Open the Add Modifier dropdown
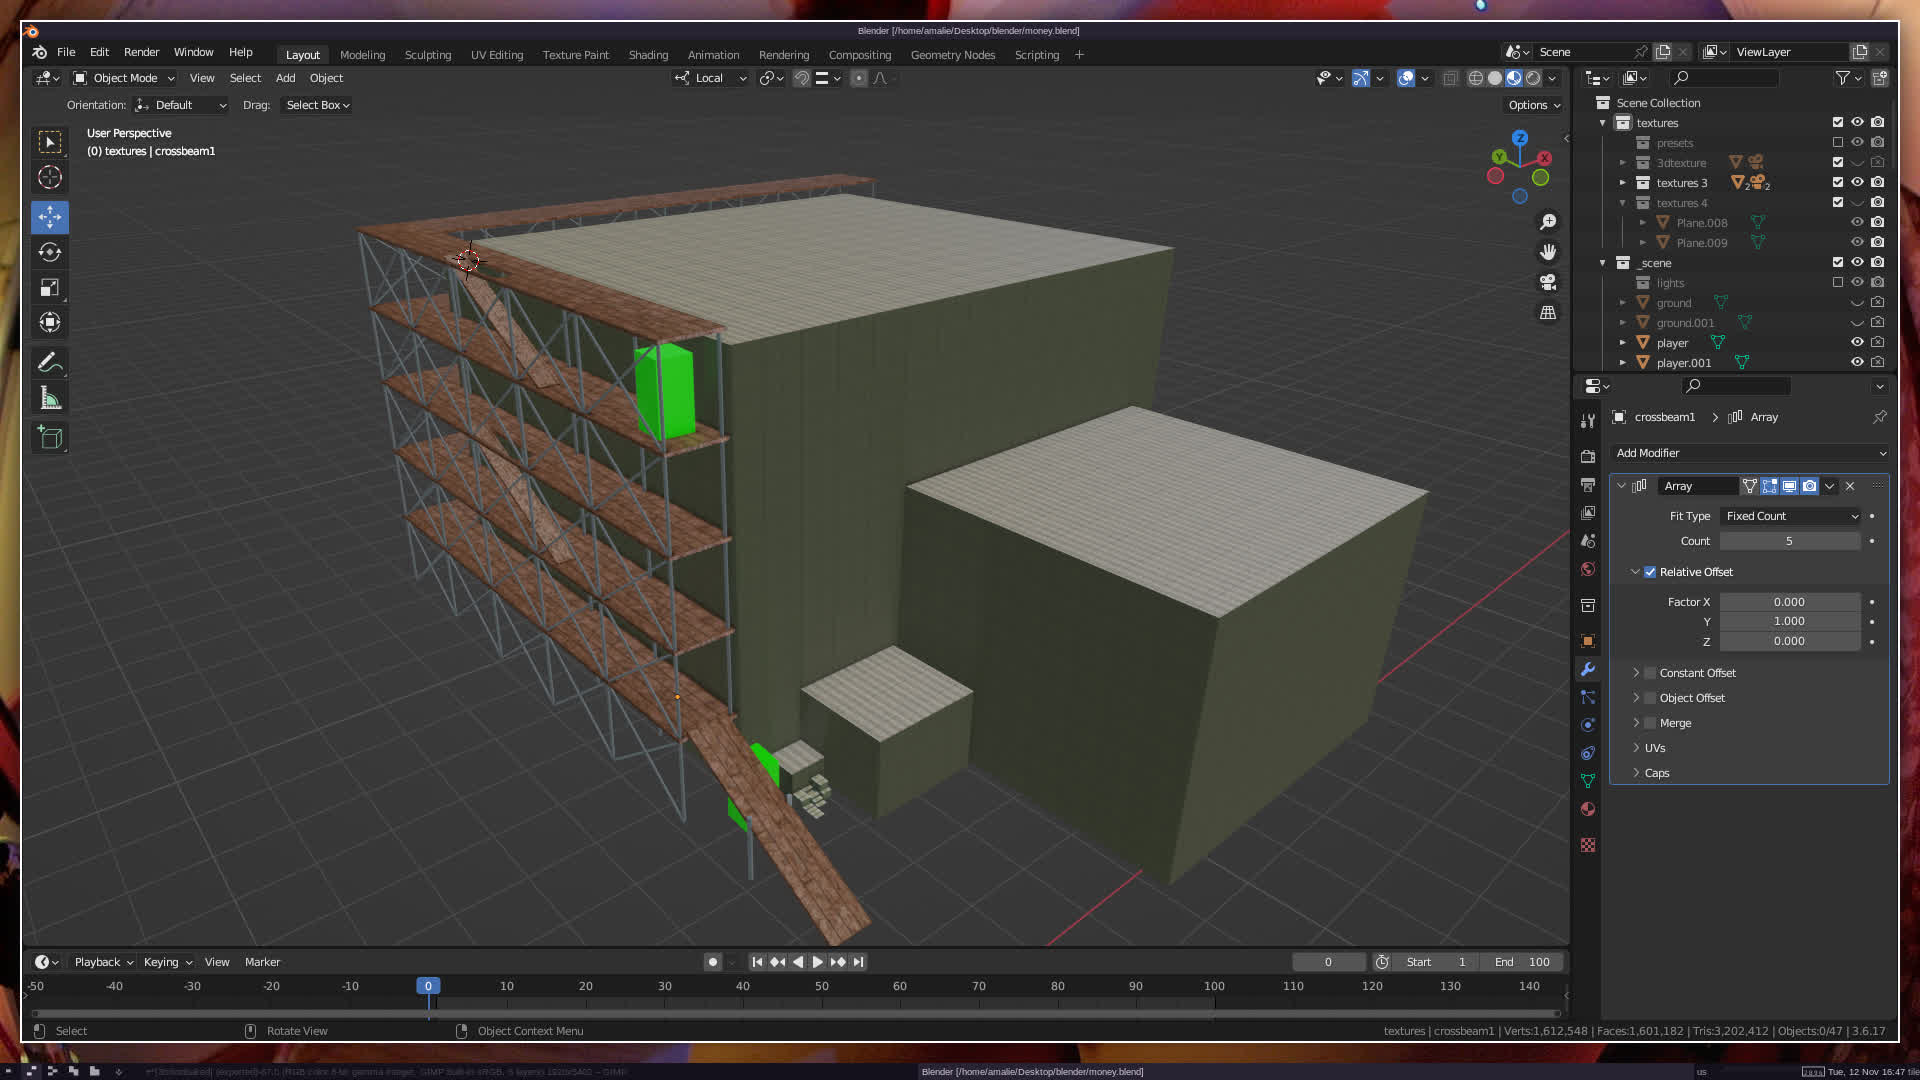1920x1080 pixels. (x=1750, y=453)
